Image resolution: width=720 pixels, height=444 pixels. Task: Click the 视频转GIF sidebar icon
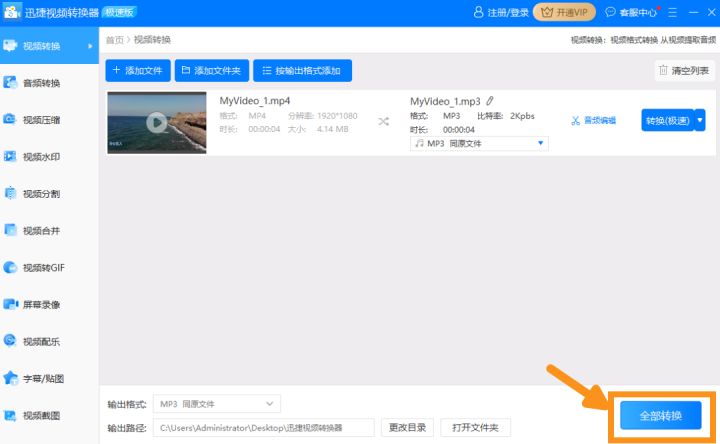pyautogui.click(x=10, y=267)
